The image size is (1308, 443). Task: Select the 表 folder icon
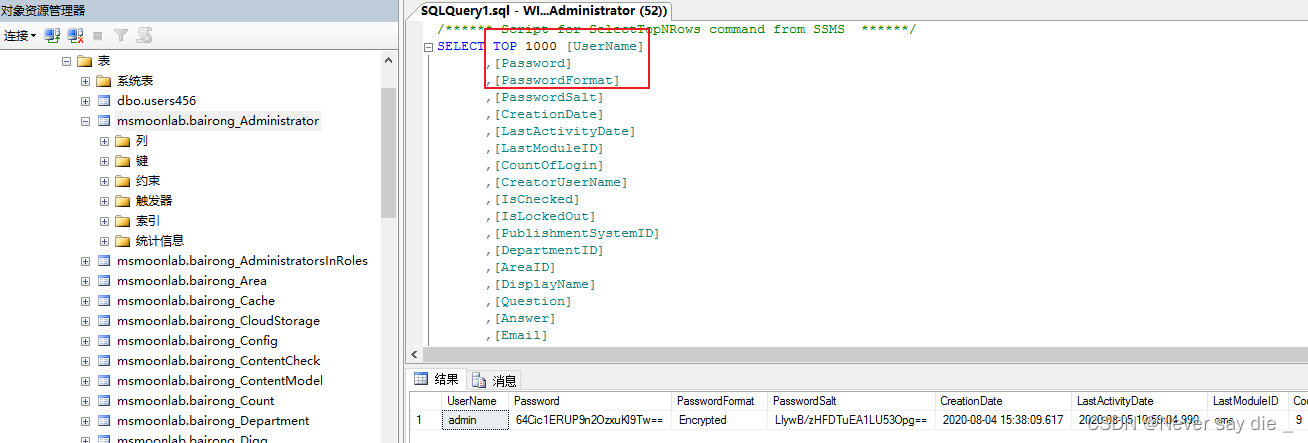84,61
